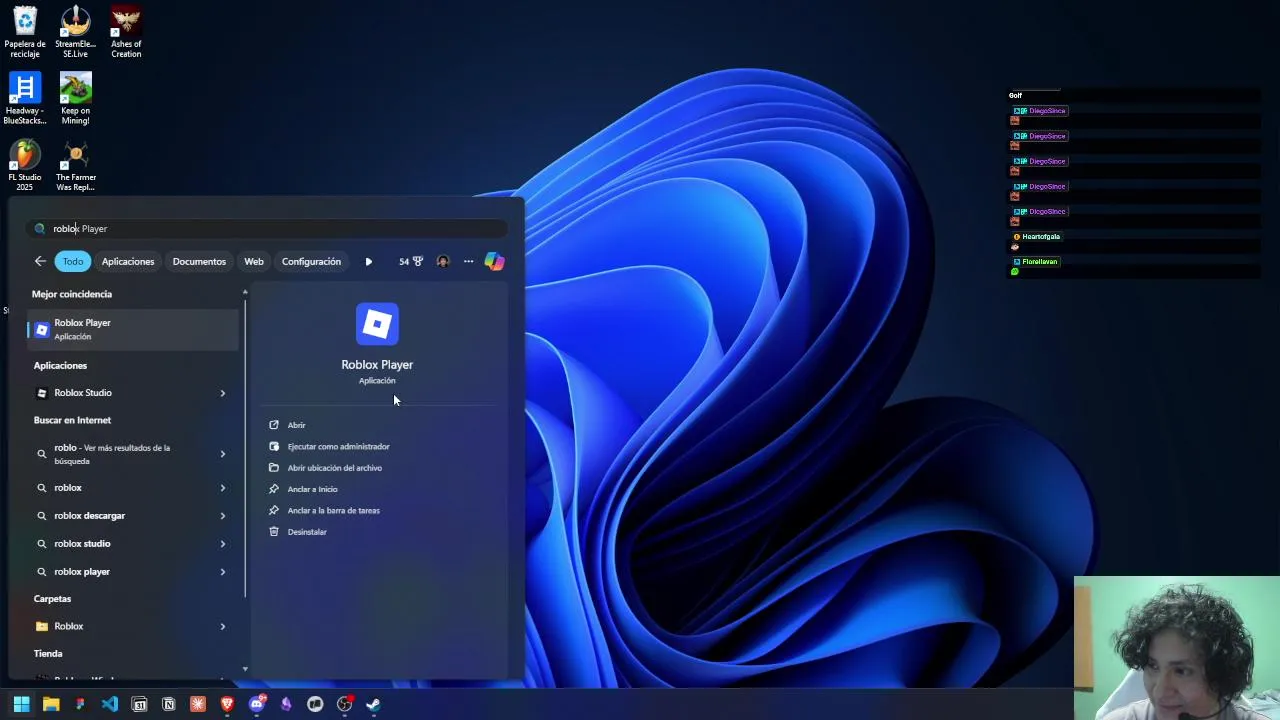1280x720 pixels.
Task: Open the Recycle Bin desktop icon
Action: click(x=25, y=32)
